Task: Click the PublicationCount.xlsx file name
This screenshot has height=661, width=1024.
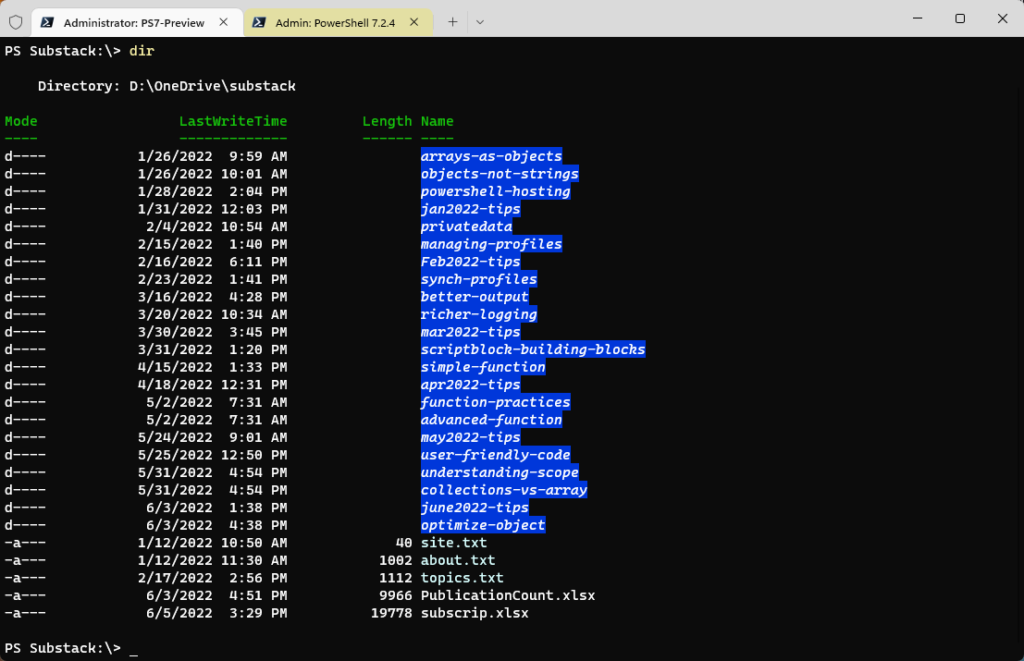Action: pos(507,595)
